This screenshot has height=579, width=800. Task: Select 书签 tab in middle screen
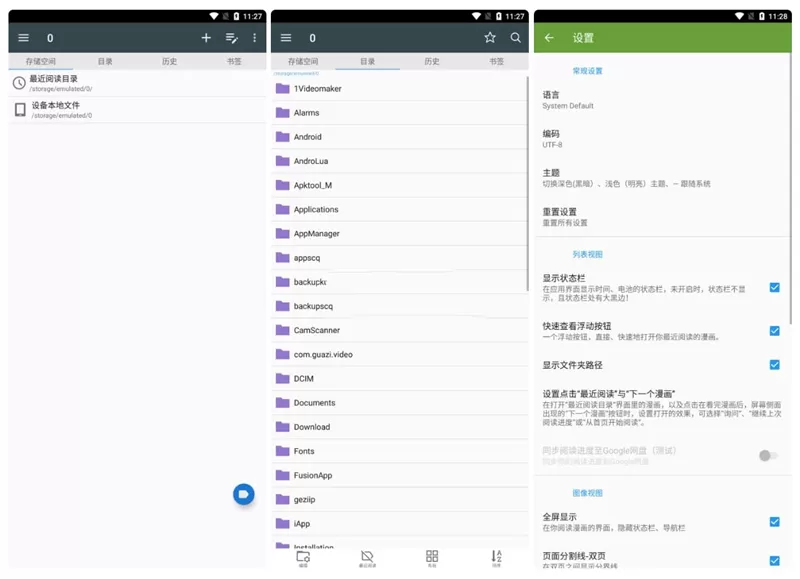[x=496, y=61]
